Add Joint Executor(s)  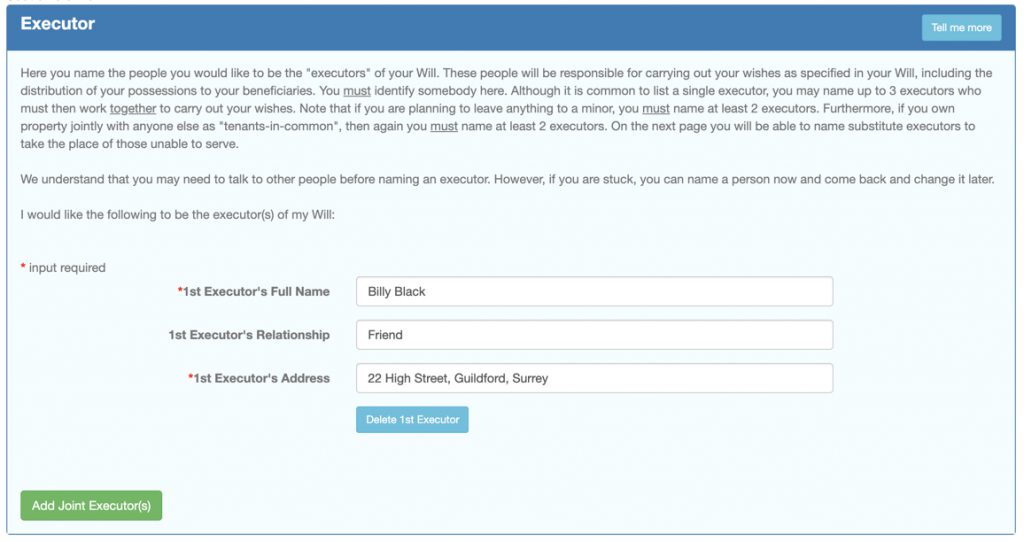click(91, 505)
